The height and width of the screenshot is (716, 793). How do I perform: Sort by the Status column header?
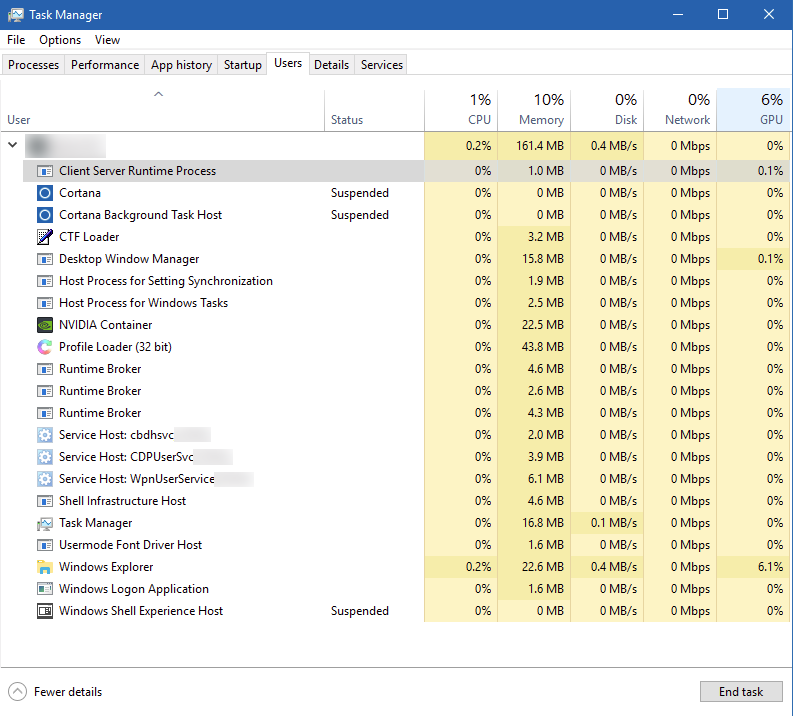[x=374, y=110]
